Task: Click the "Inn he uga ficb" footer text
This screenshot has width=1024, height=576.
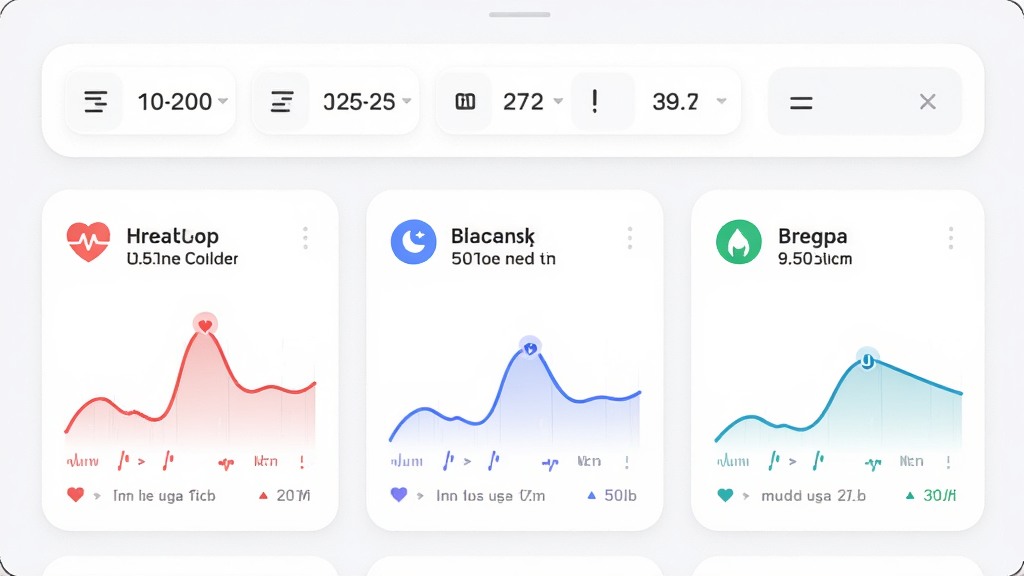Action: pos(164,496)
